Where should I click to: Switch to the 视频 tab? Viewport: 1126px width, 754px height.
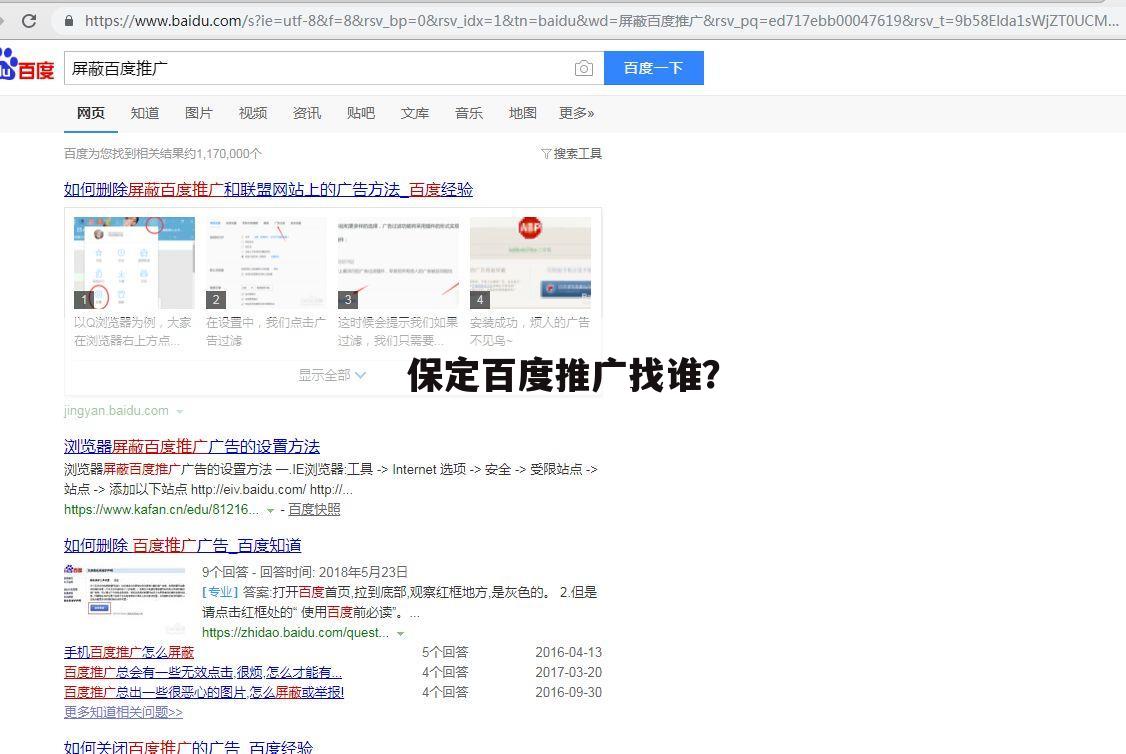(x=252, y=113)
